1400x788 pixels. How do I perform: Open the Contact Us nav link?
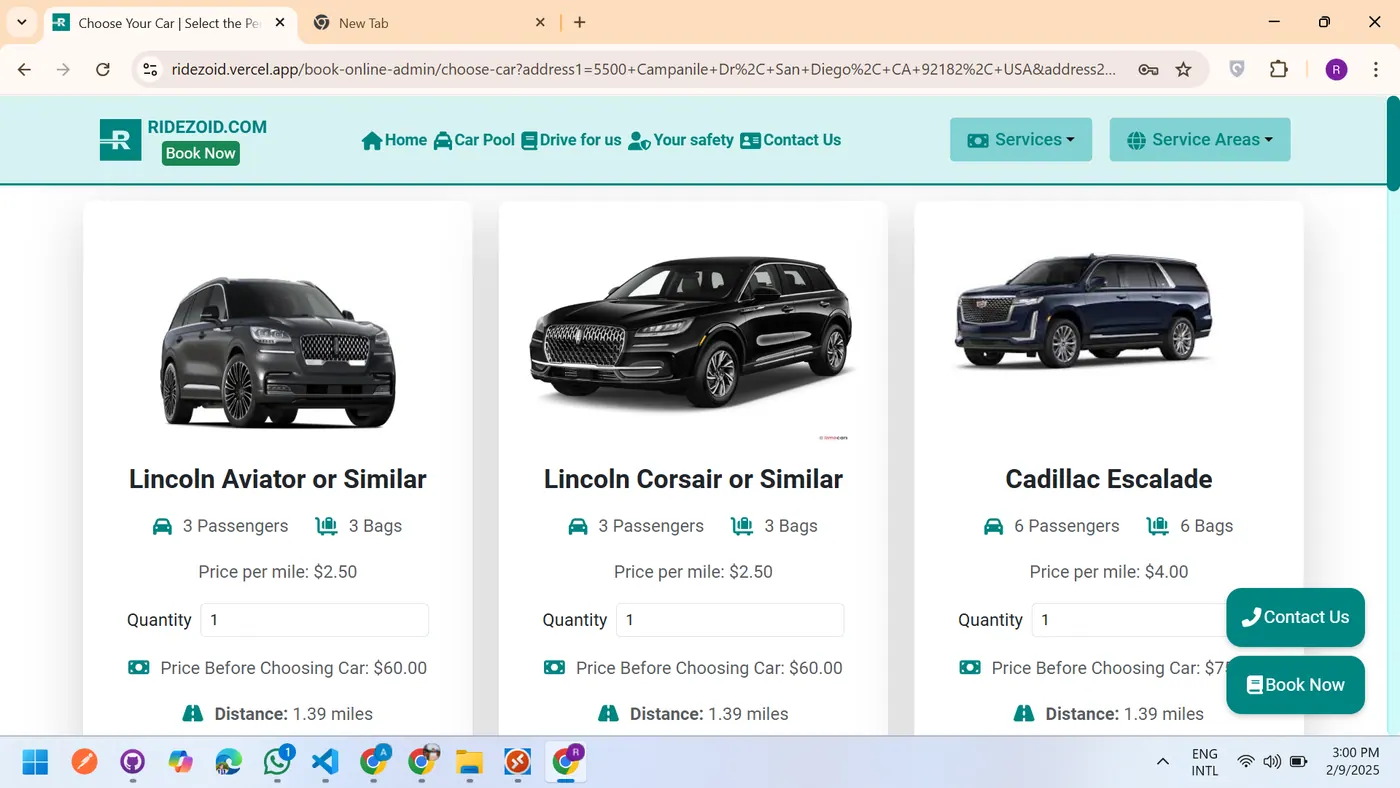(791, 140)
